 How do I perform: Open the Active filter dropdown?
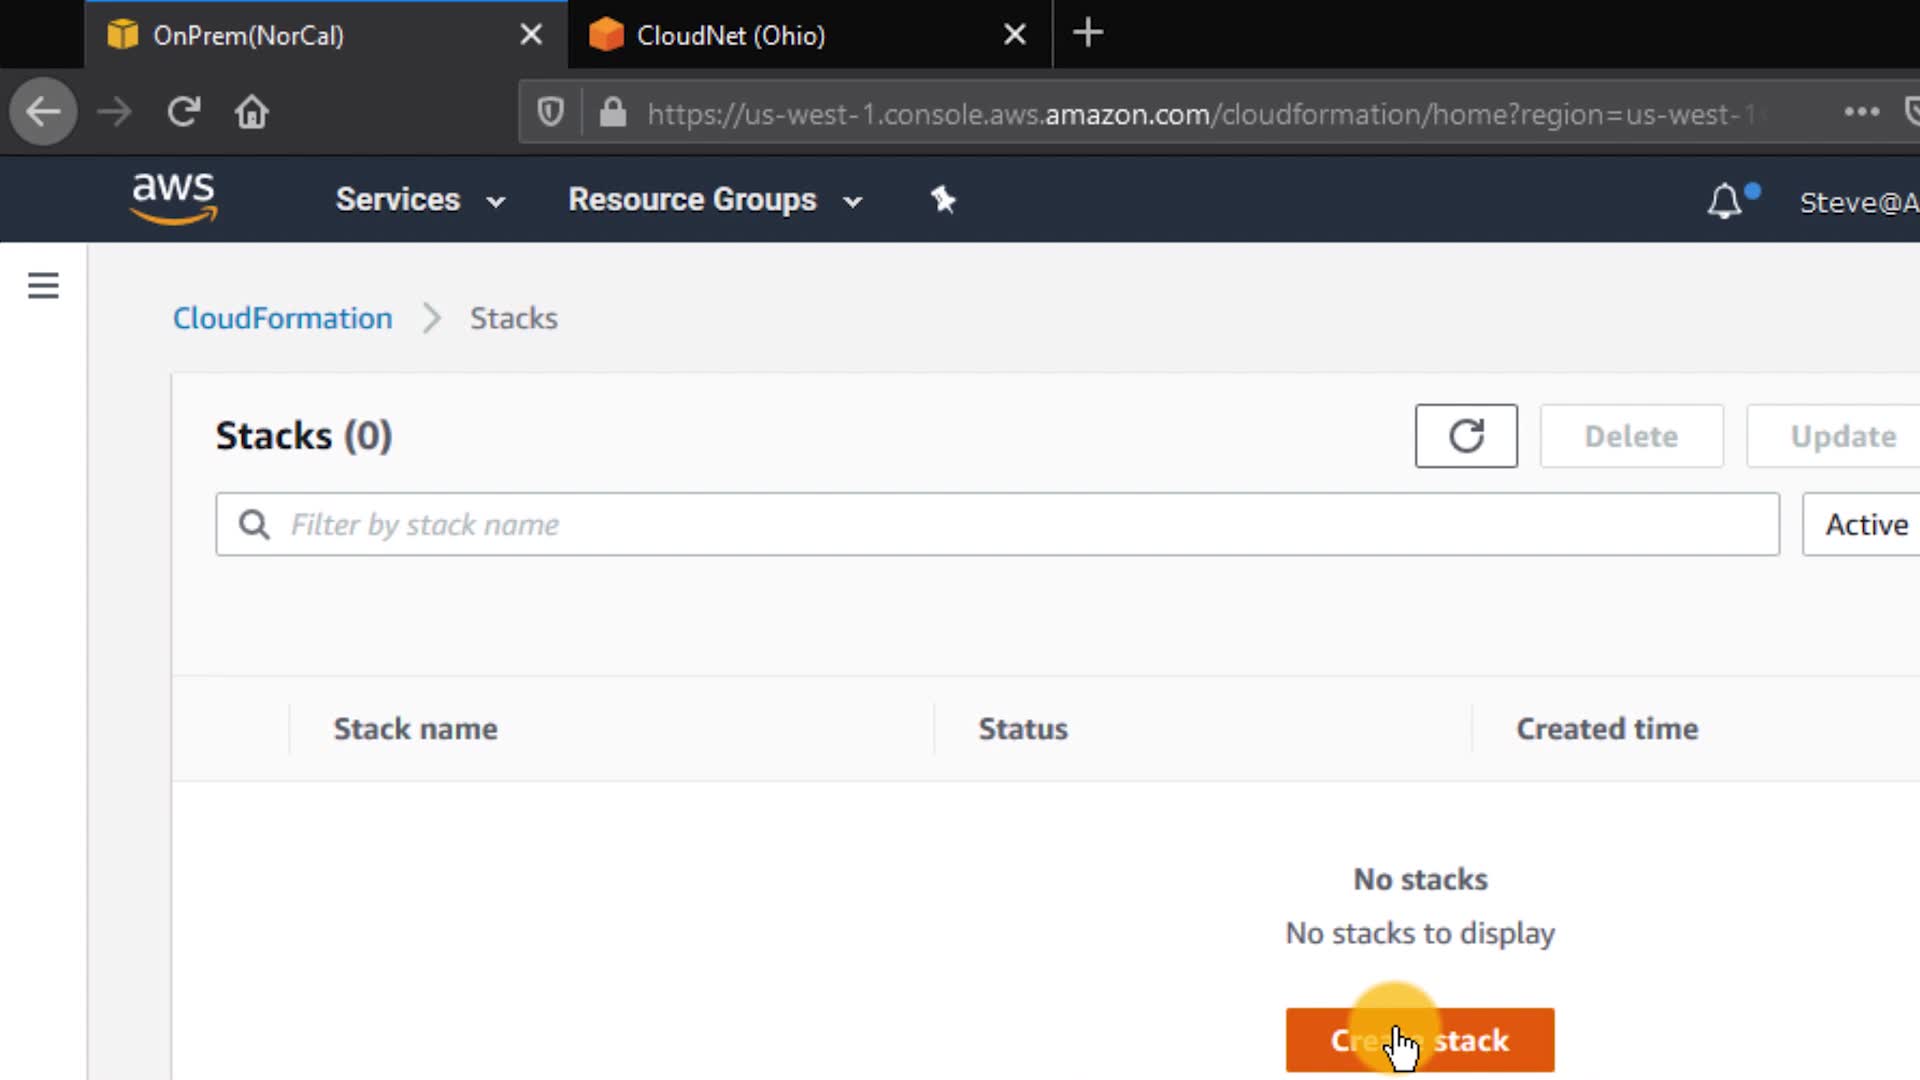(1865, 525)
